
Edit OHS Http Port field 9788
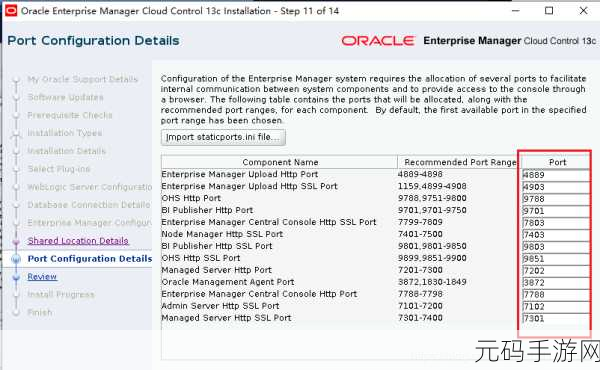556,199
